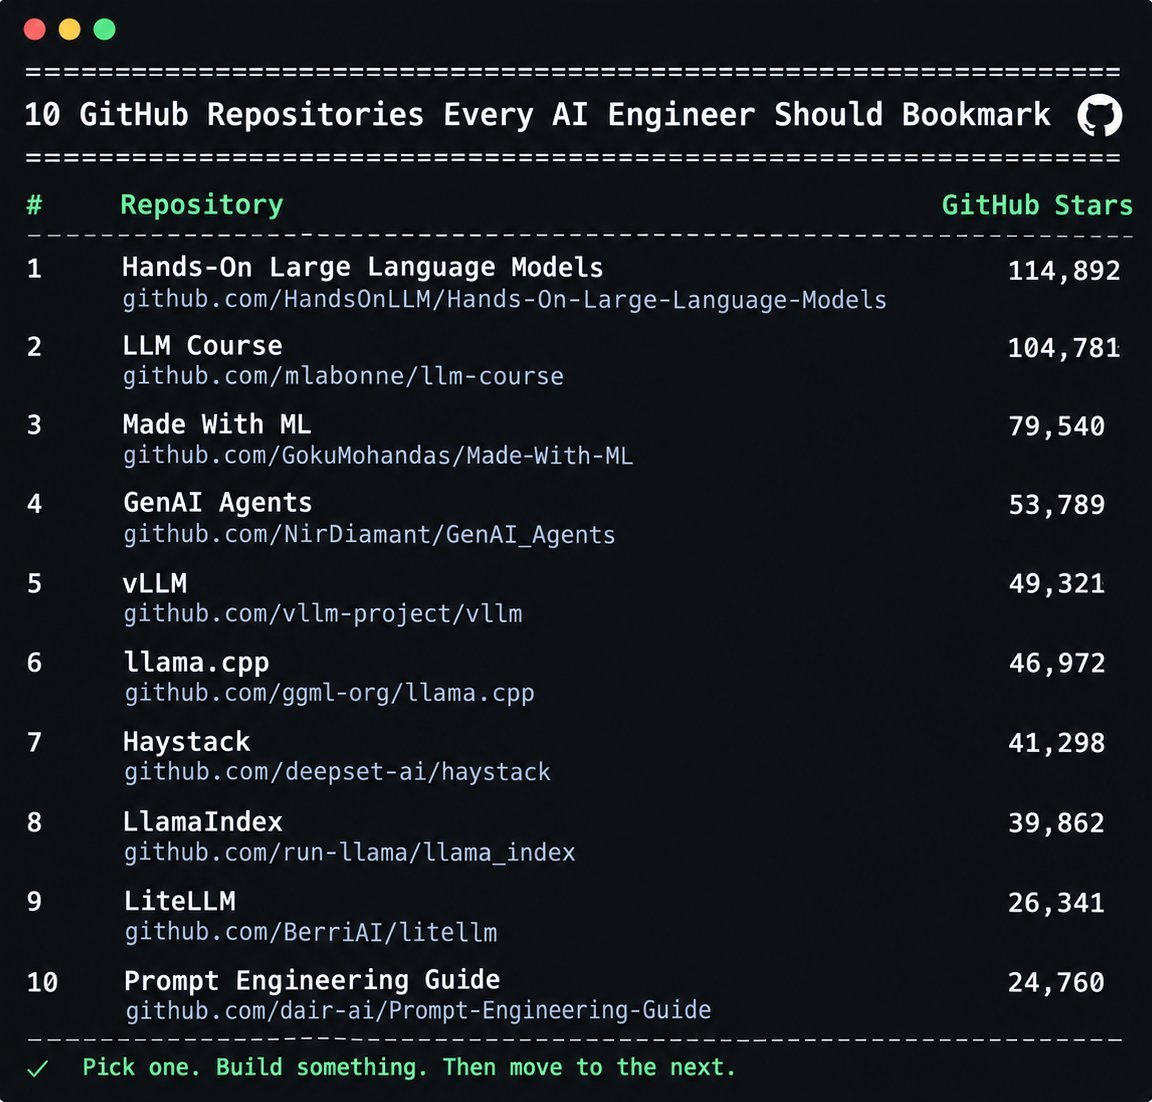
Task: Click the 'Repository' column header
Action: [202, 205]
